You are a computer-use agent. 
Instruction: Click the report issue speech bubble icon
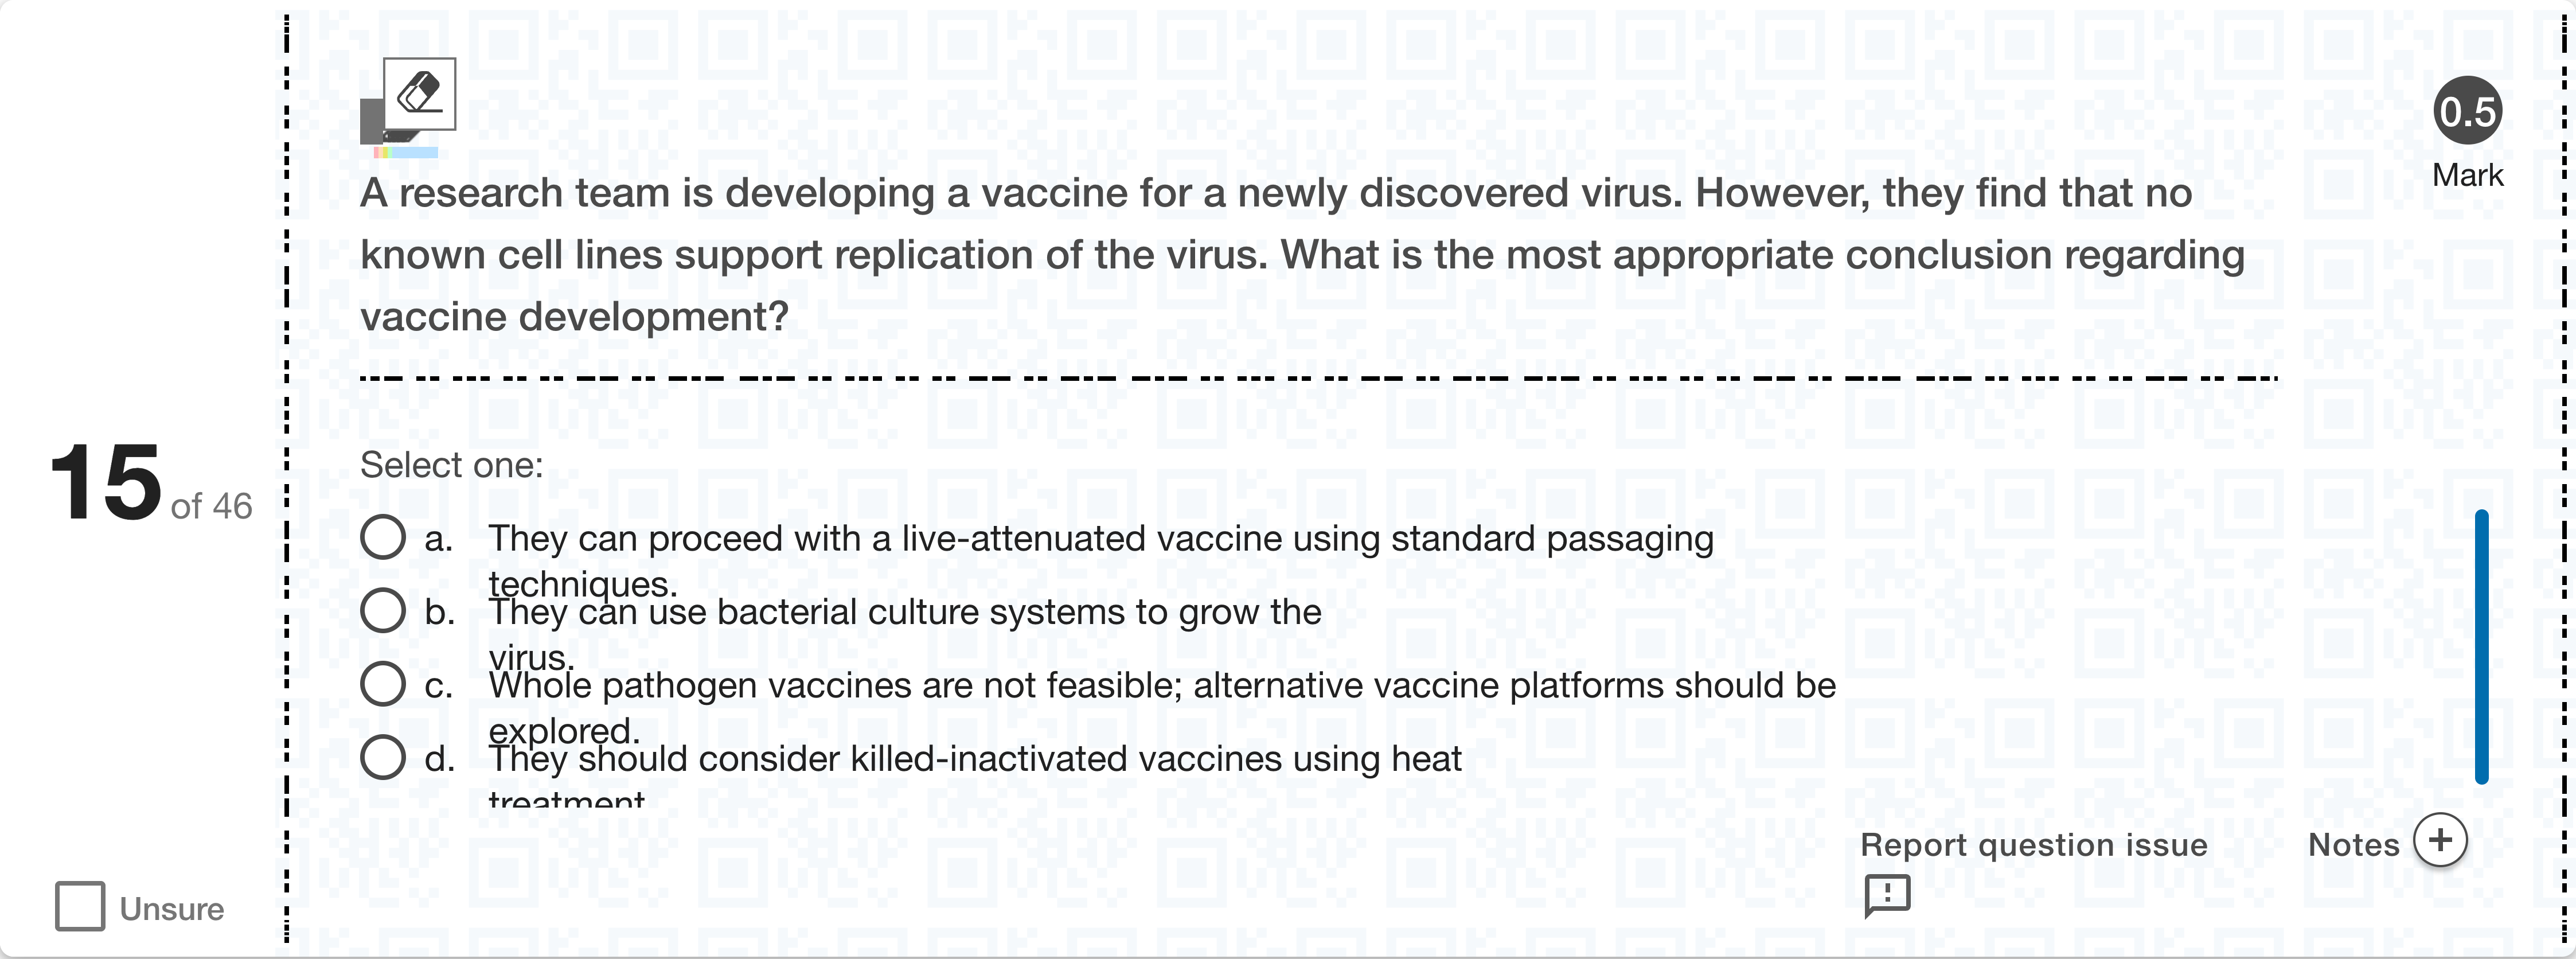click(1886, 894)
